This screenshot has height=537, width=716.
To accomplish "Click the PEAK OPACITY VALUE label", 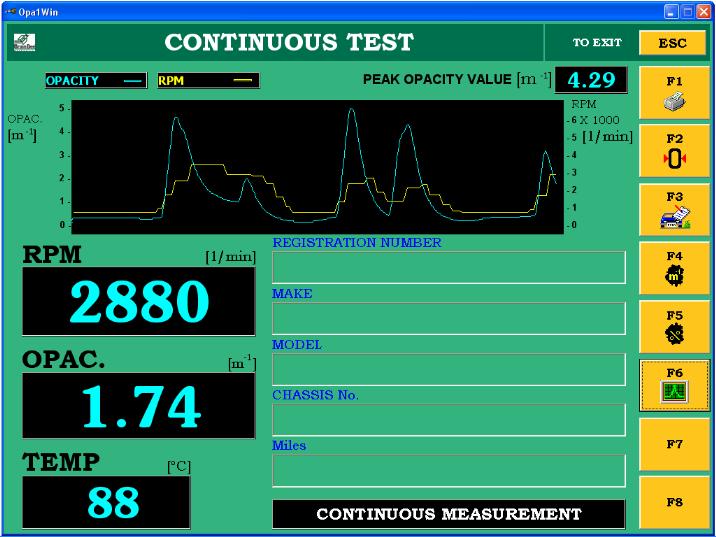I will click(x=437, y=79).
